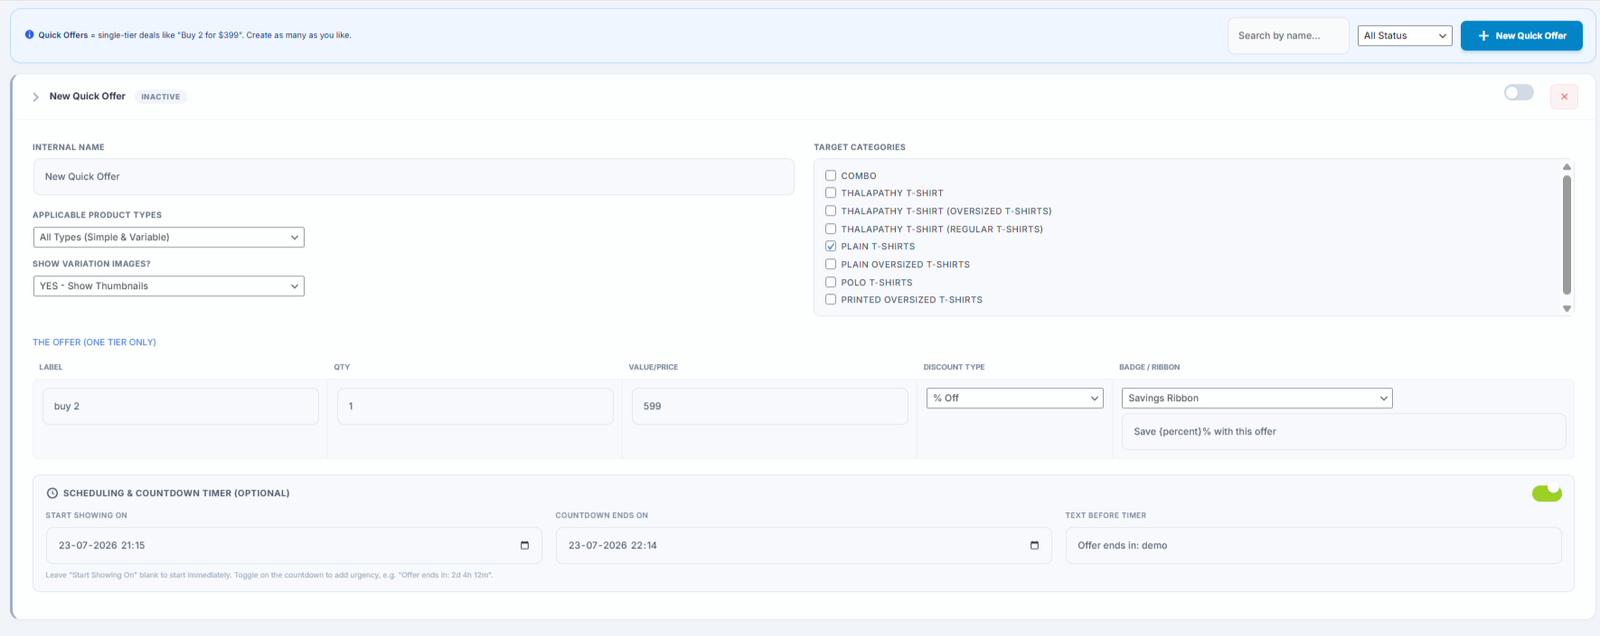Open calendar picker for Start Showing On
The height and width of the screenshot is (636, 1600).
tap(524, 546)
